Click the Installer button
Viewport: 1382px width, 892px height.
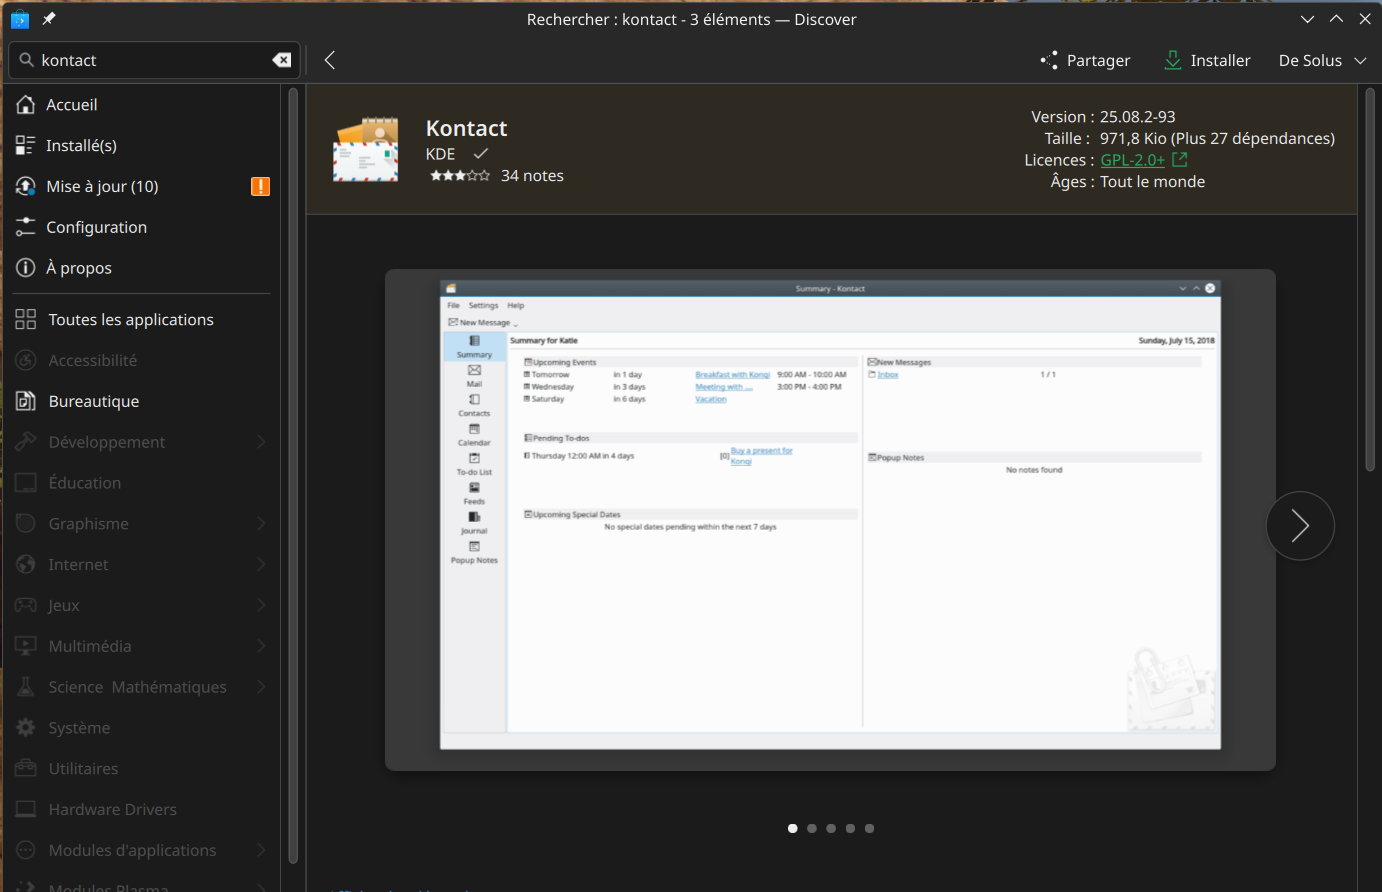point(1207,60)
